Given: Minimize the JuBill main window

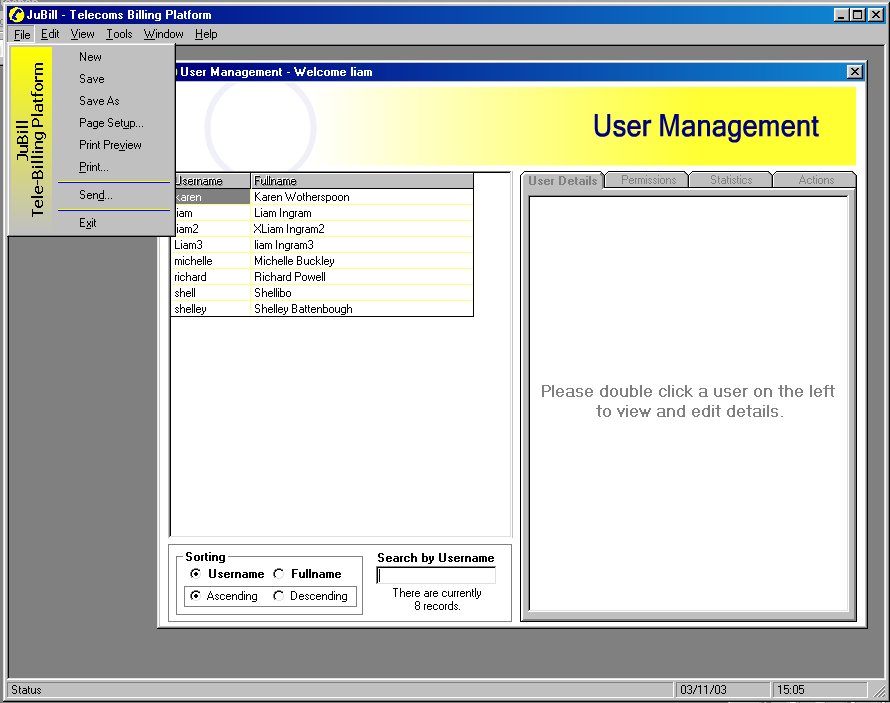Looking at the screenshot, I should pyautogui.click(x=841, y=15).
